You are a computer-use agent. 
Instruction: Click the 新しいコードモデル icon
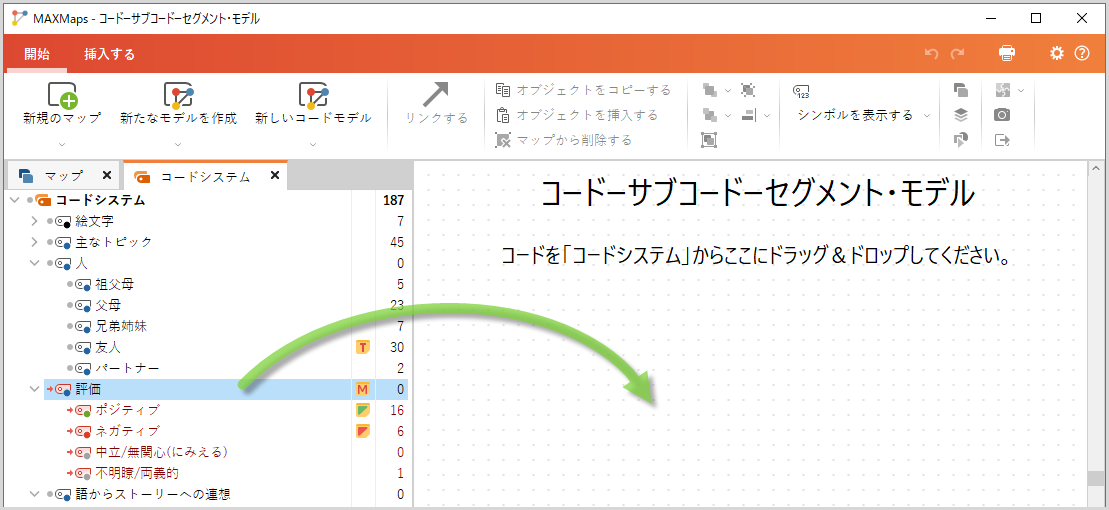click(x=313, y=95)
